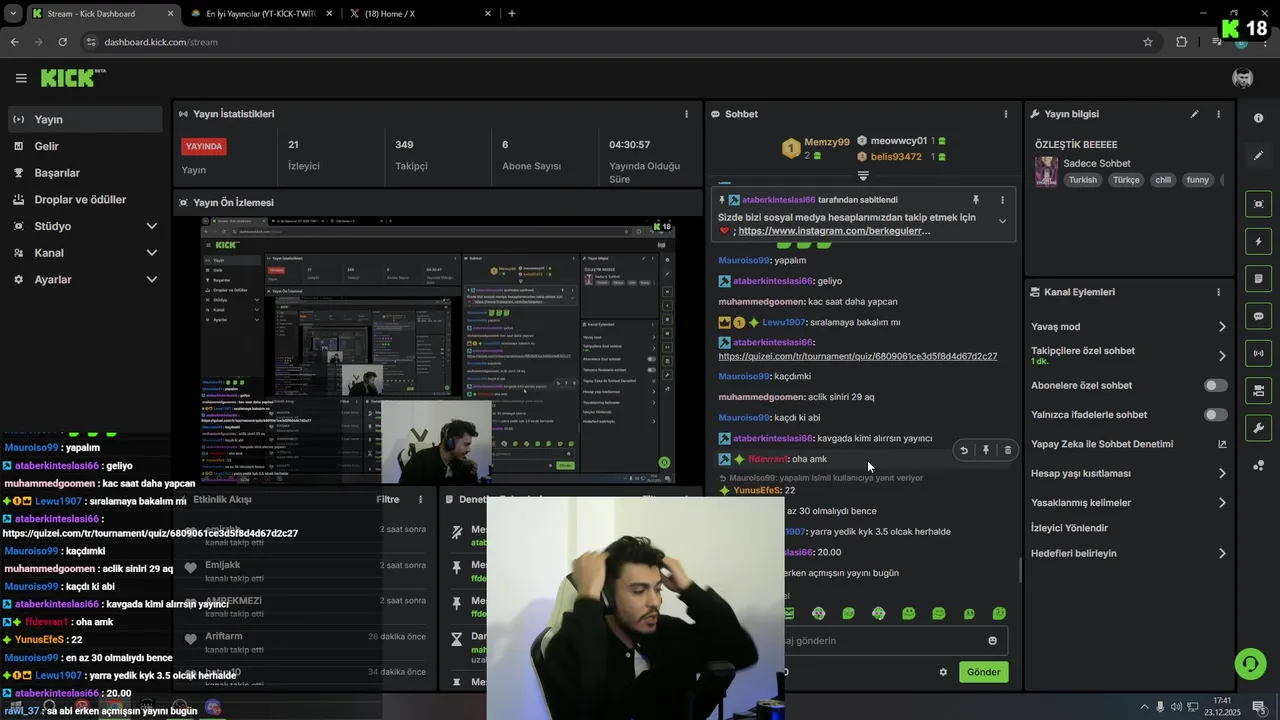
Task: Open the emoji picker in chat input
Action: coord(992,641)
